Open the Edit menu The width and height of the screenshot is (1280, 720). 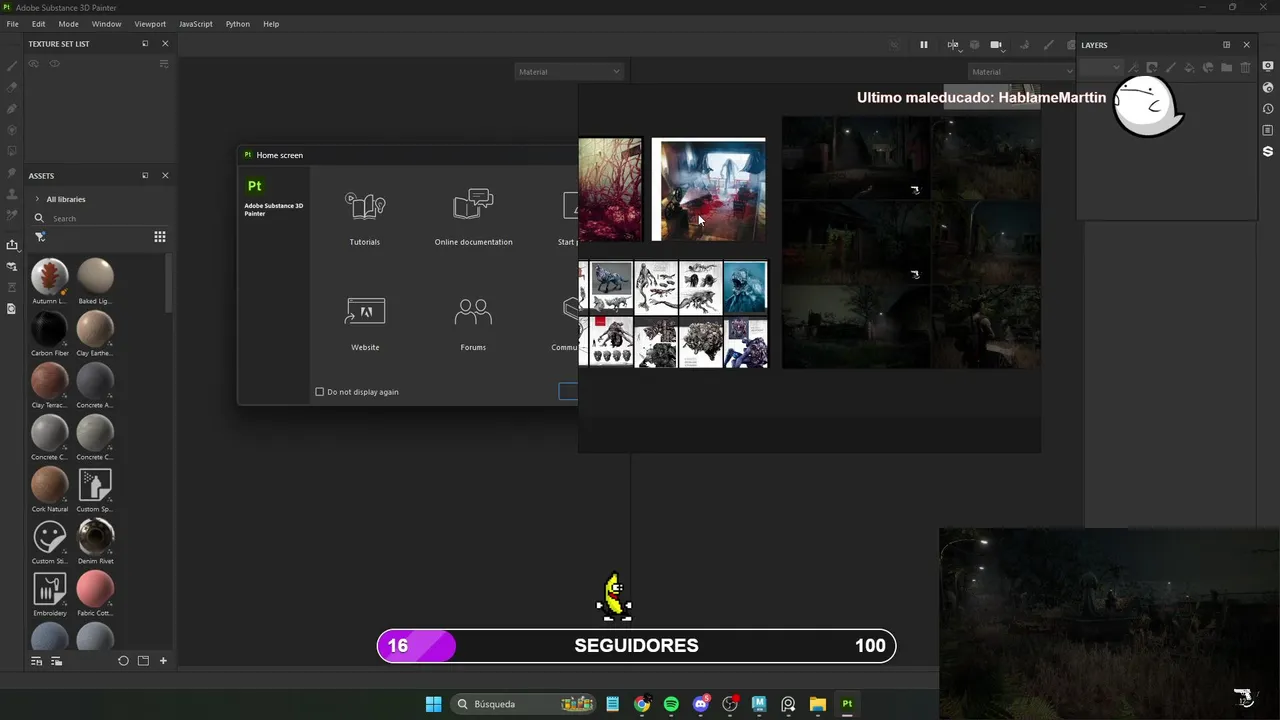38,24
